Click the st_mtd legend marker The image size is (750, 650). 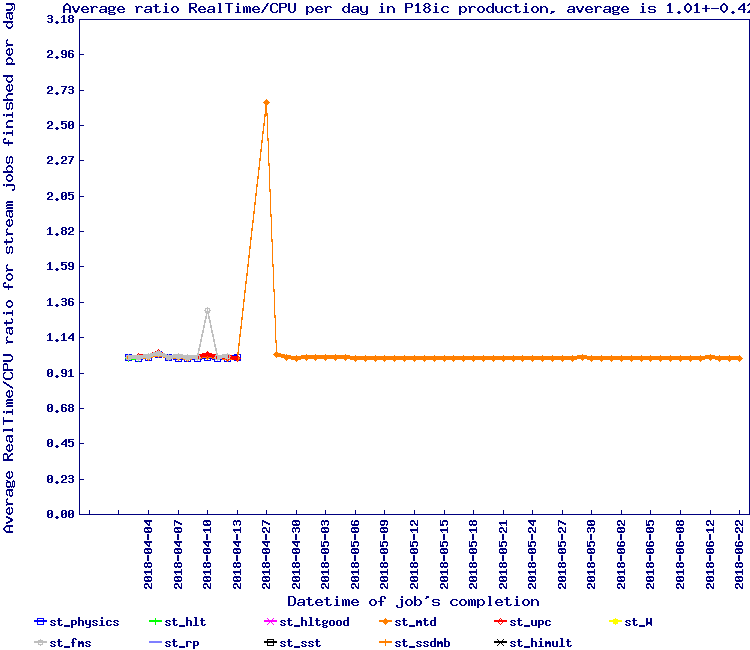pos(385,622)
